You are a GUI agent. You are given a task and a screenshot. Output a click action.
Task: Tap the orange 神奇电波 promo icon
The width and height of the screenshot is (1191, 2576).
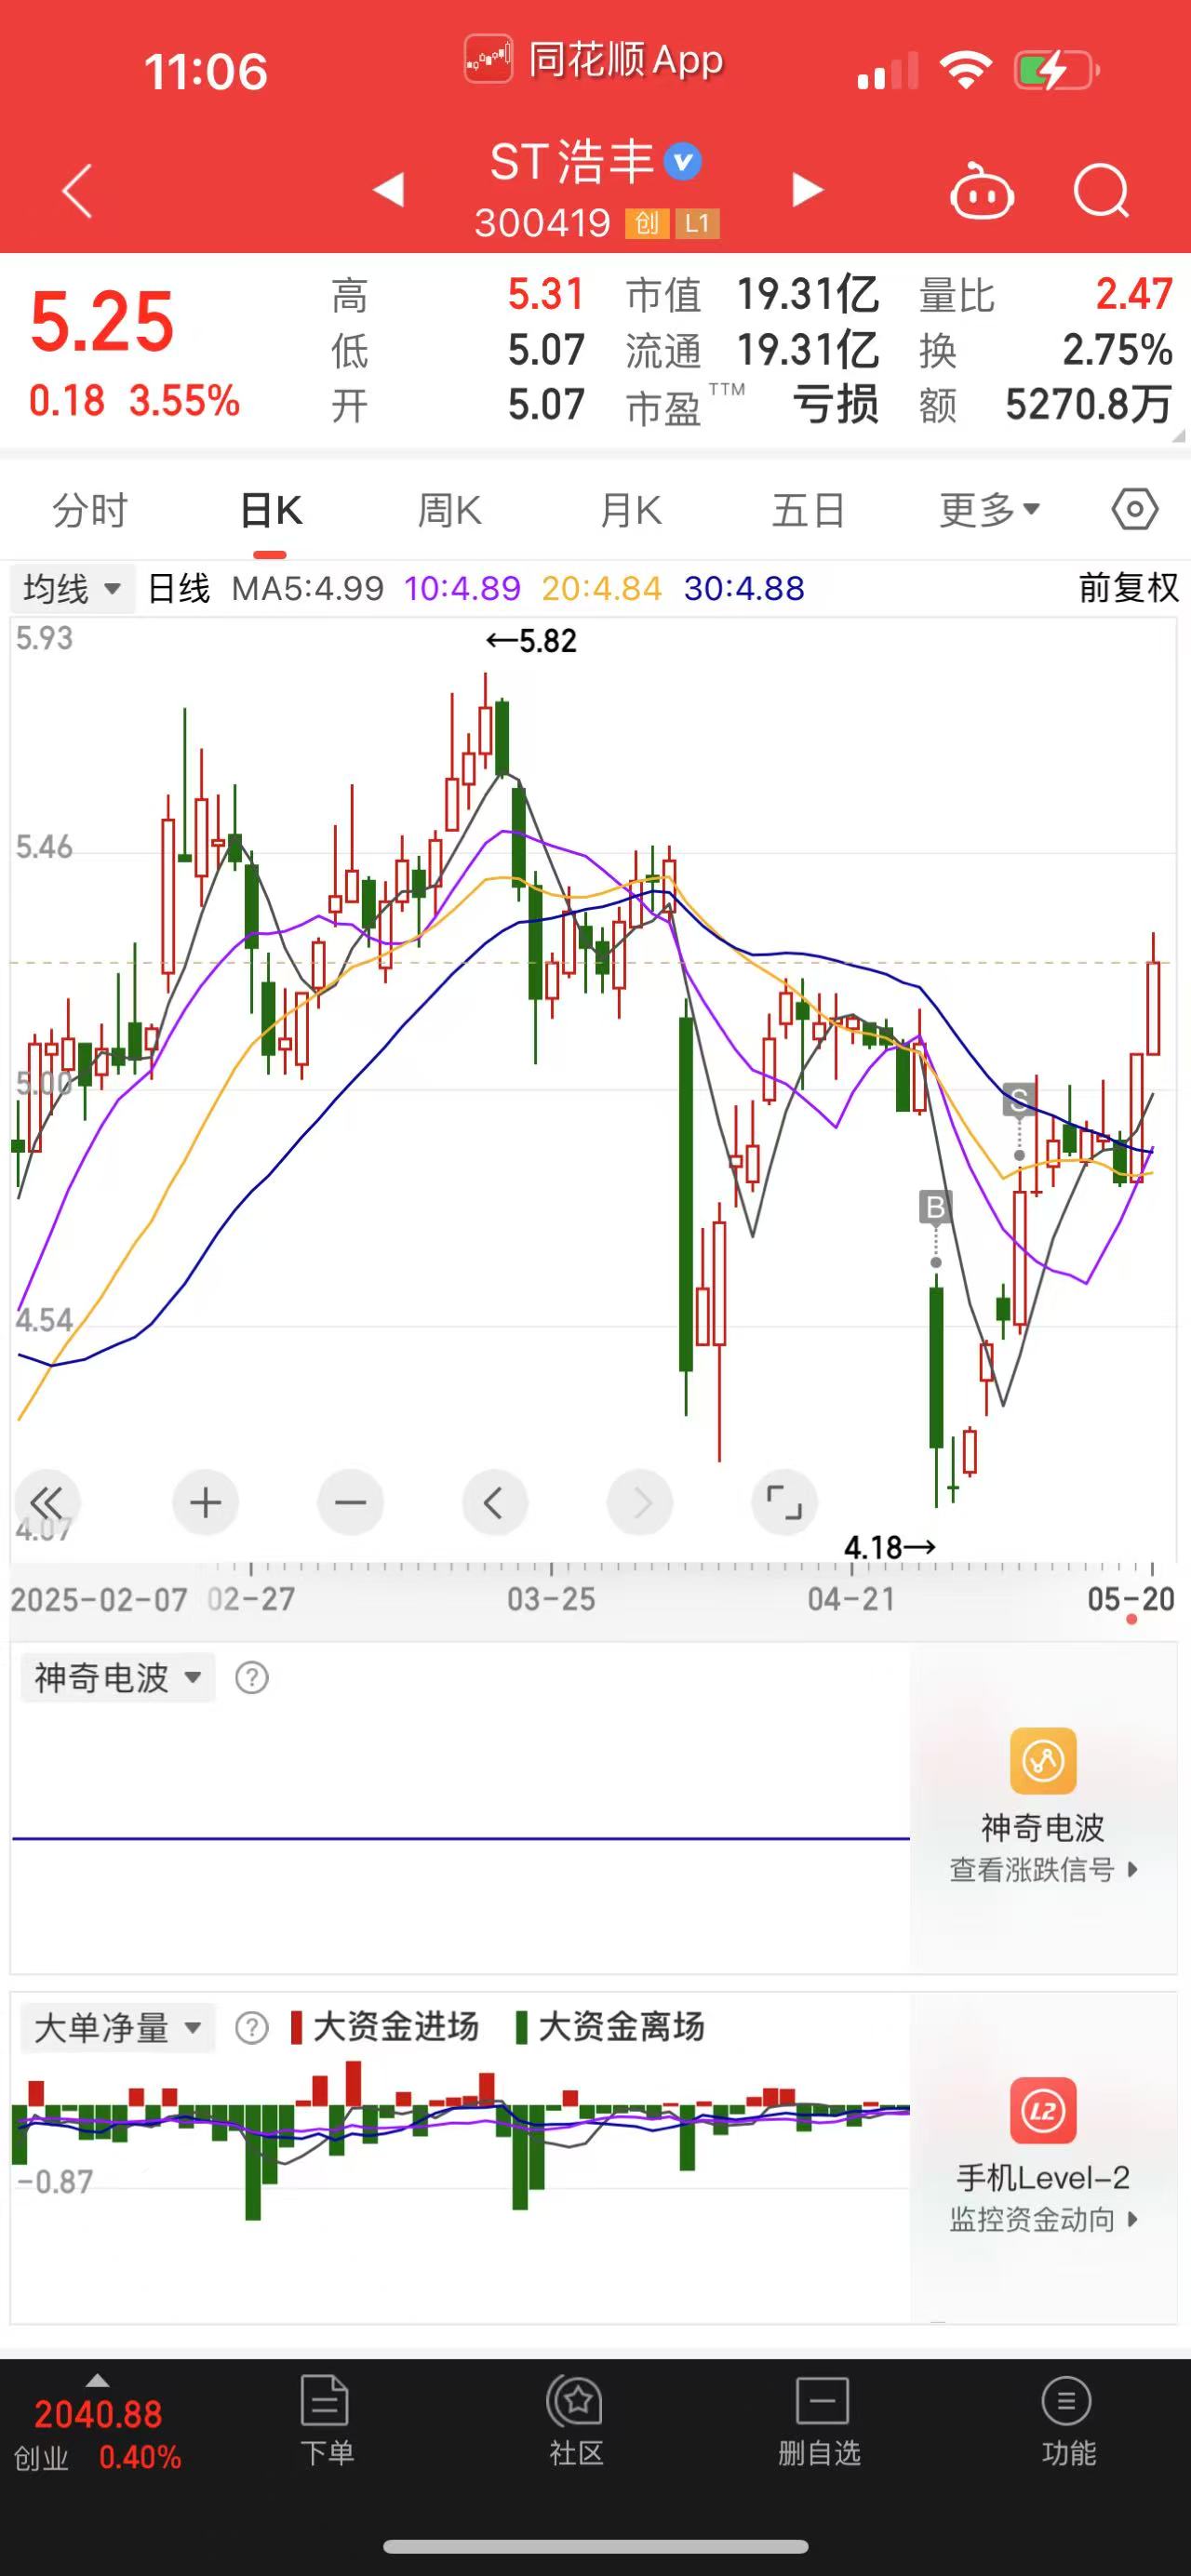[1043, 1760]
